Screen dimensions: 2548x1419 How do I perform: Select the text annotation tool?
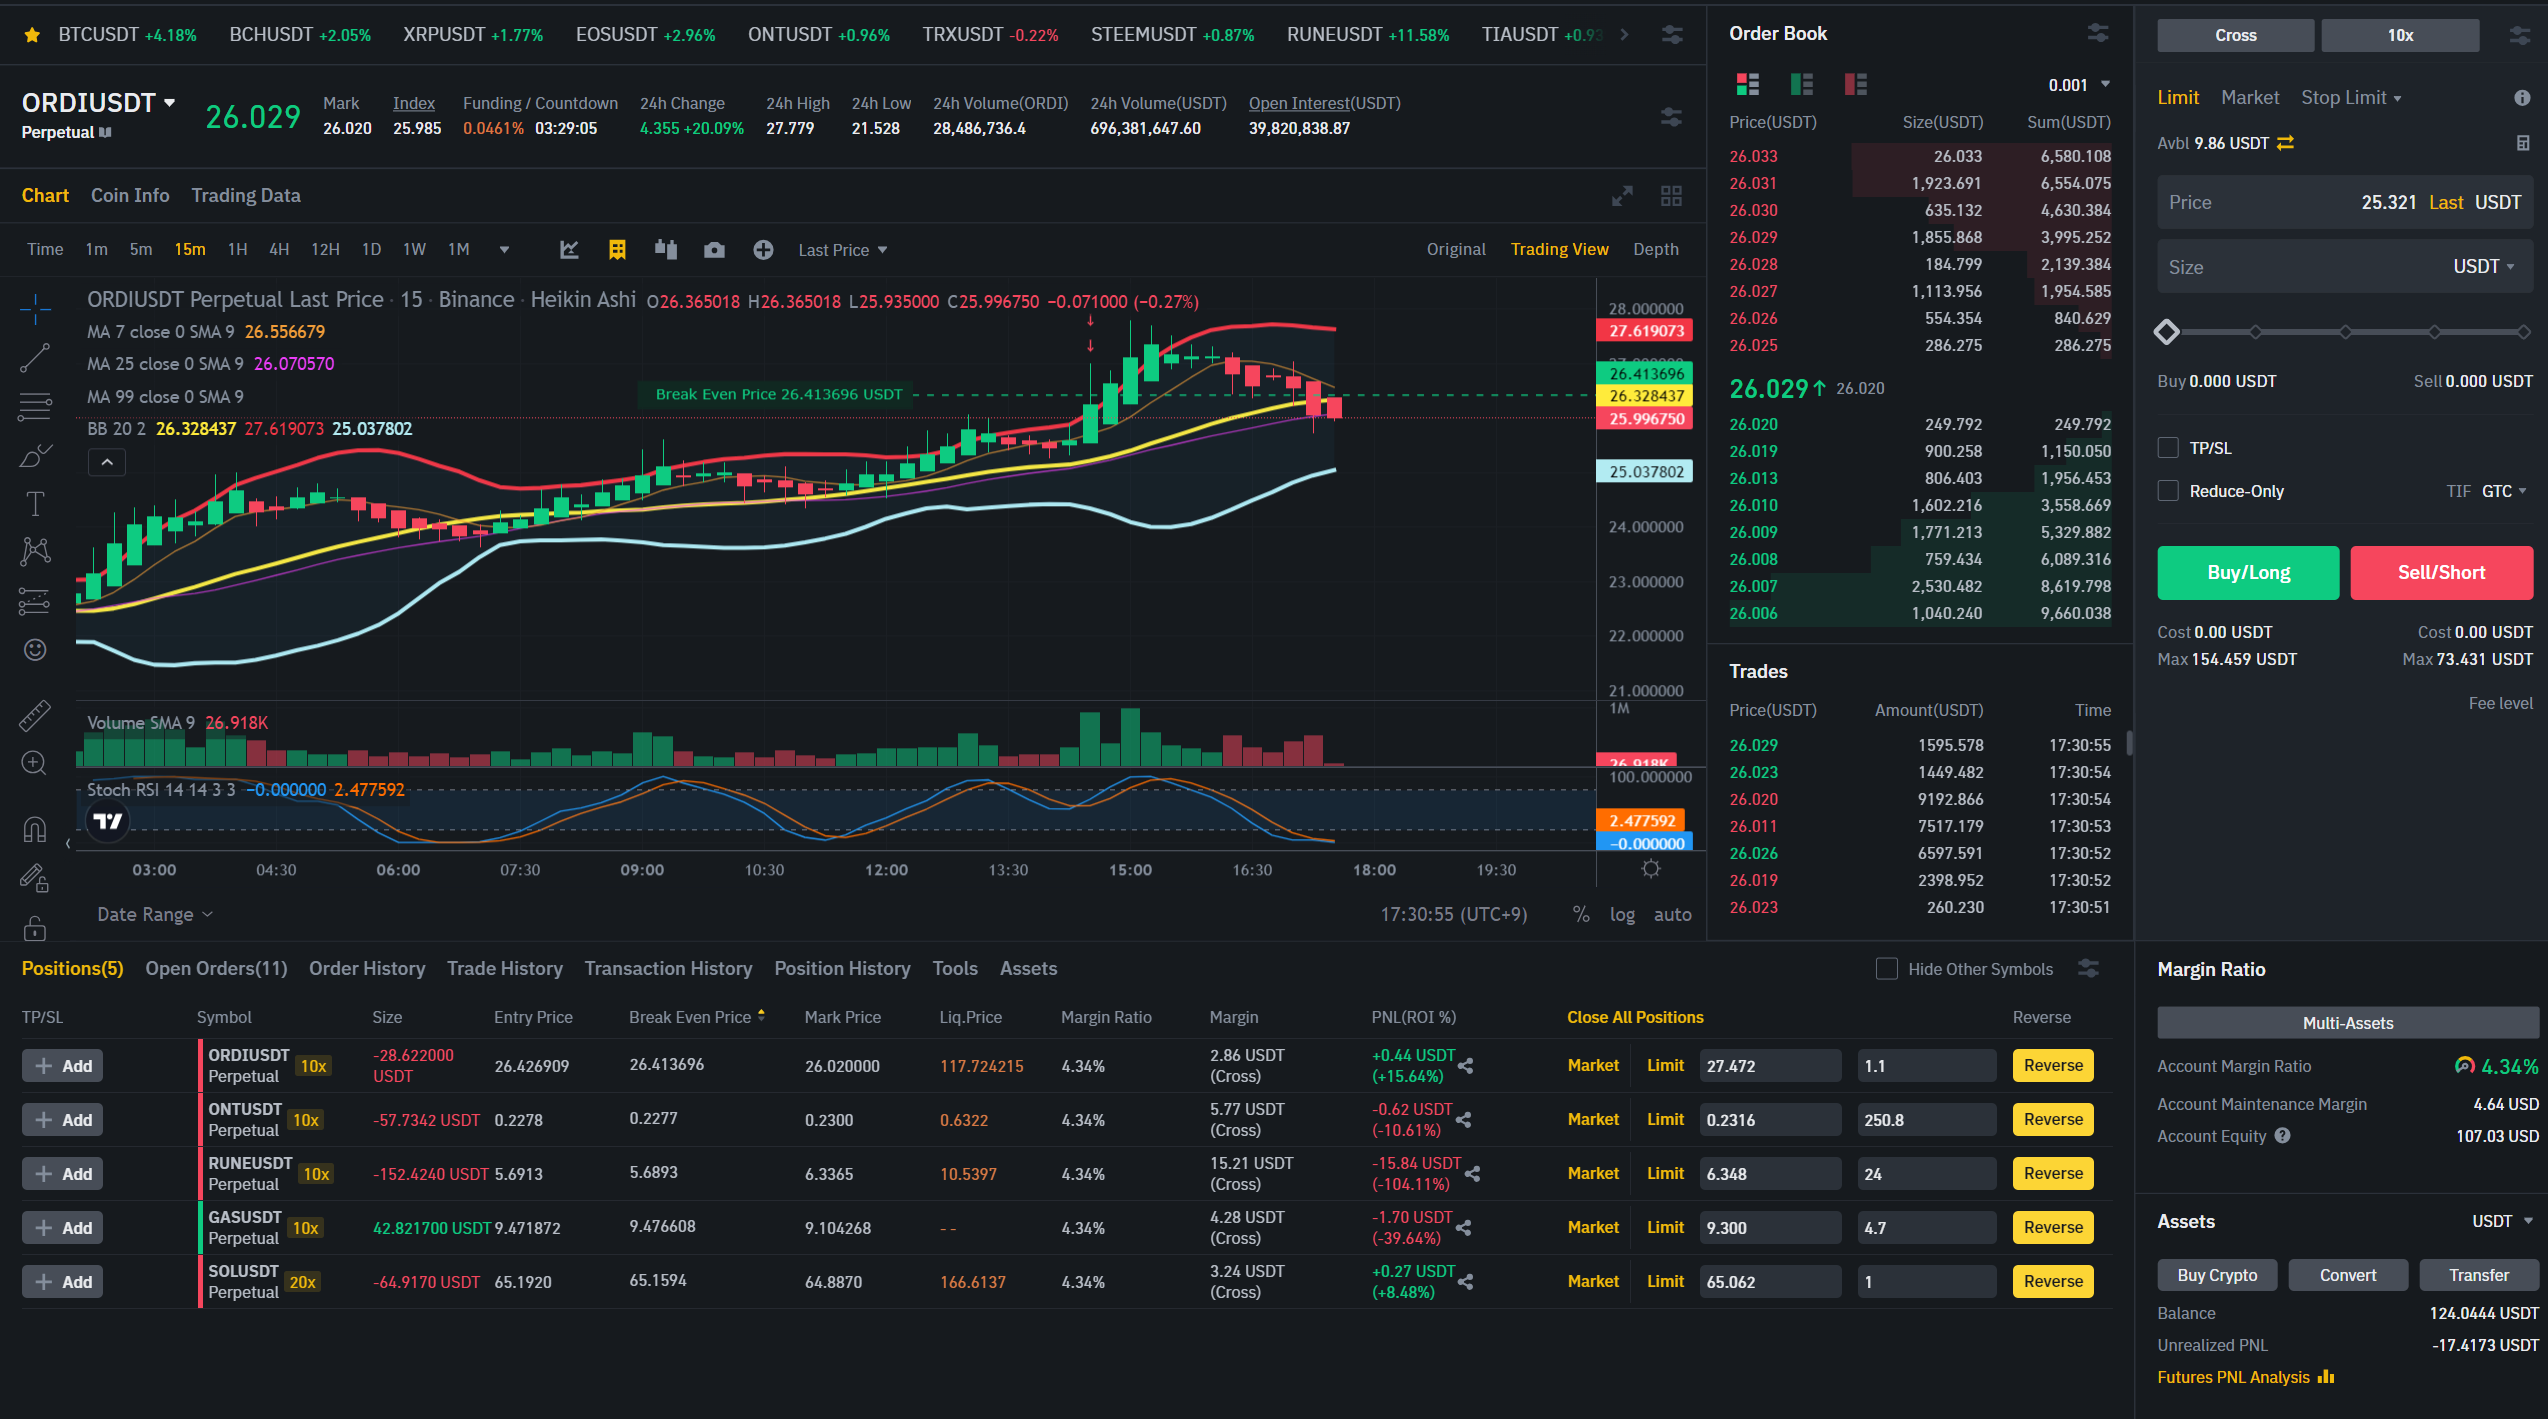35,503
